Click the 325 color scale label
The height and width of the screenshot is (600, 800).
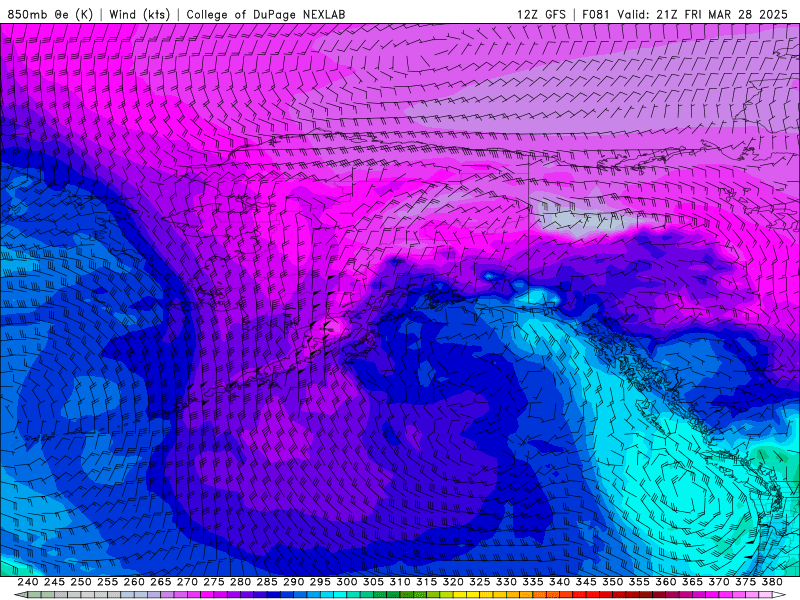tap(480, 582)
